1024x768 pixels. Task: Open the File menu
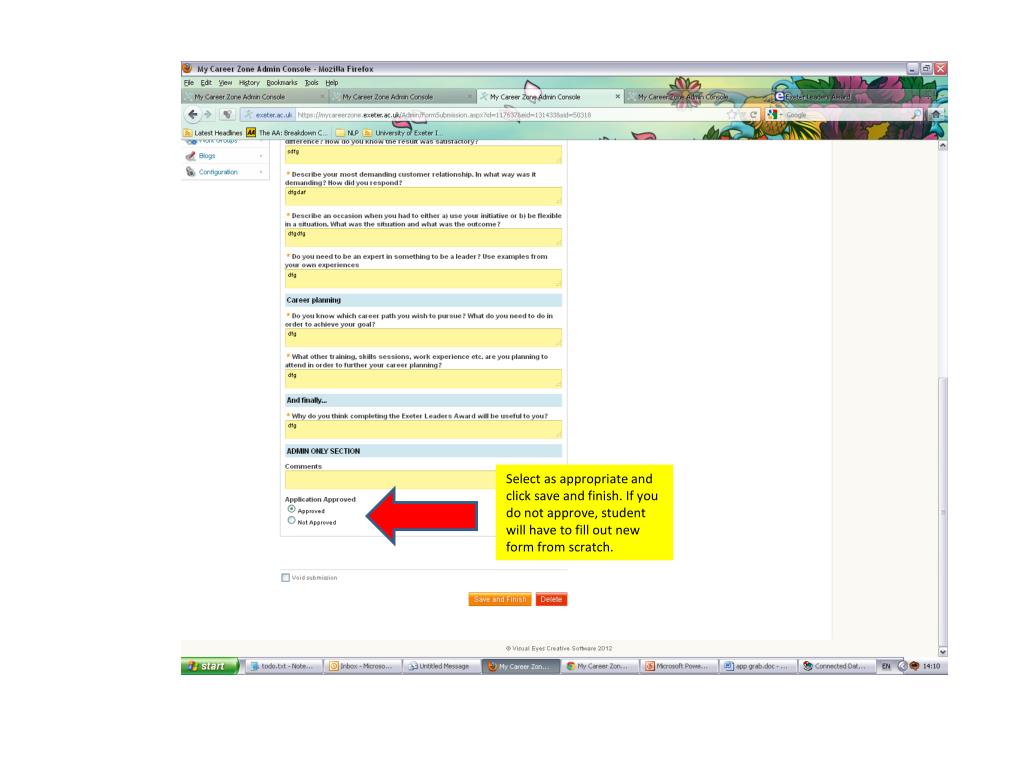189,83
